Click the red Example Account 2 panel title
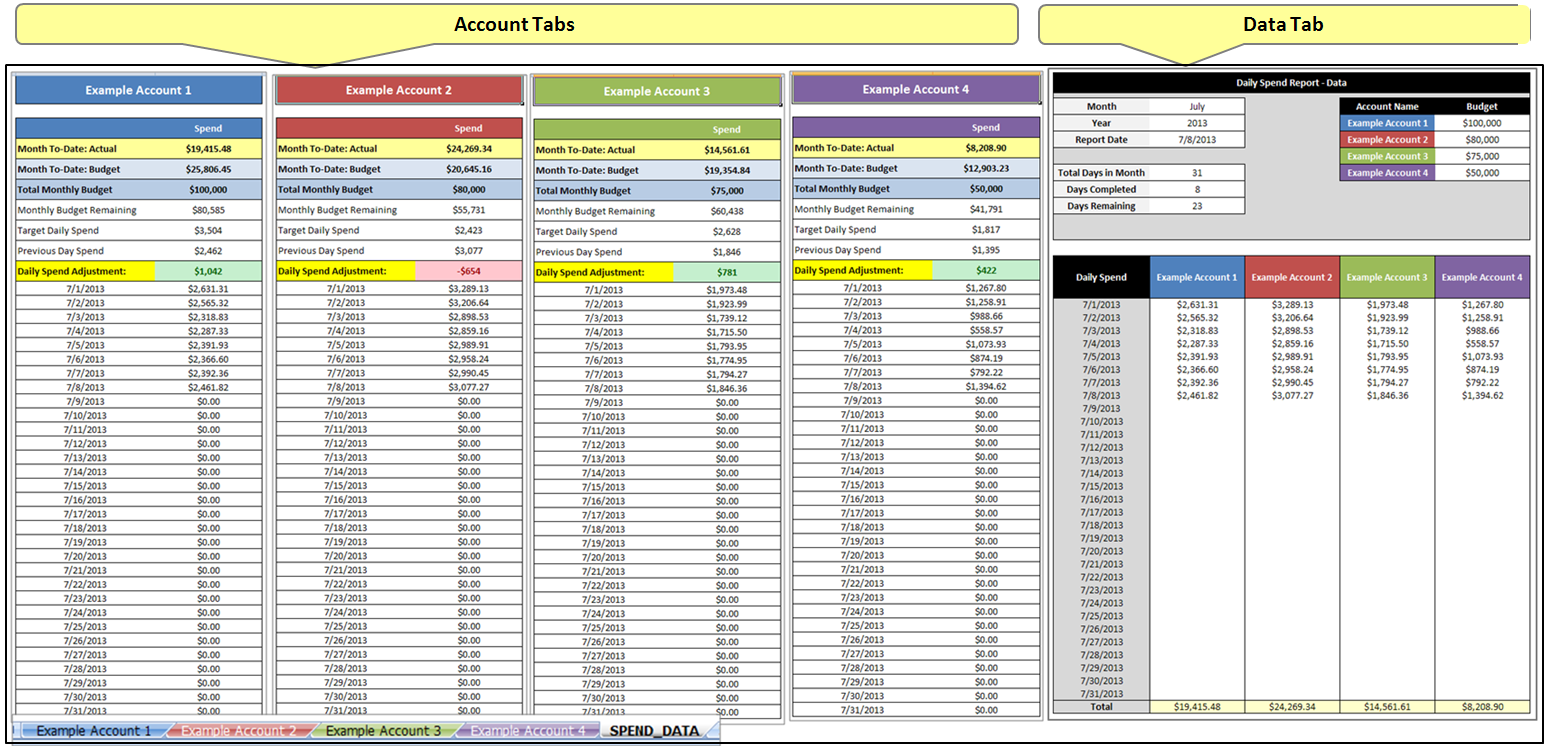 pos(399,90)
